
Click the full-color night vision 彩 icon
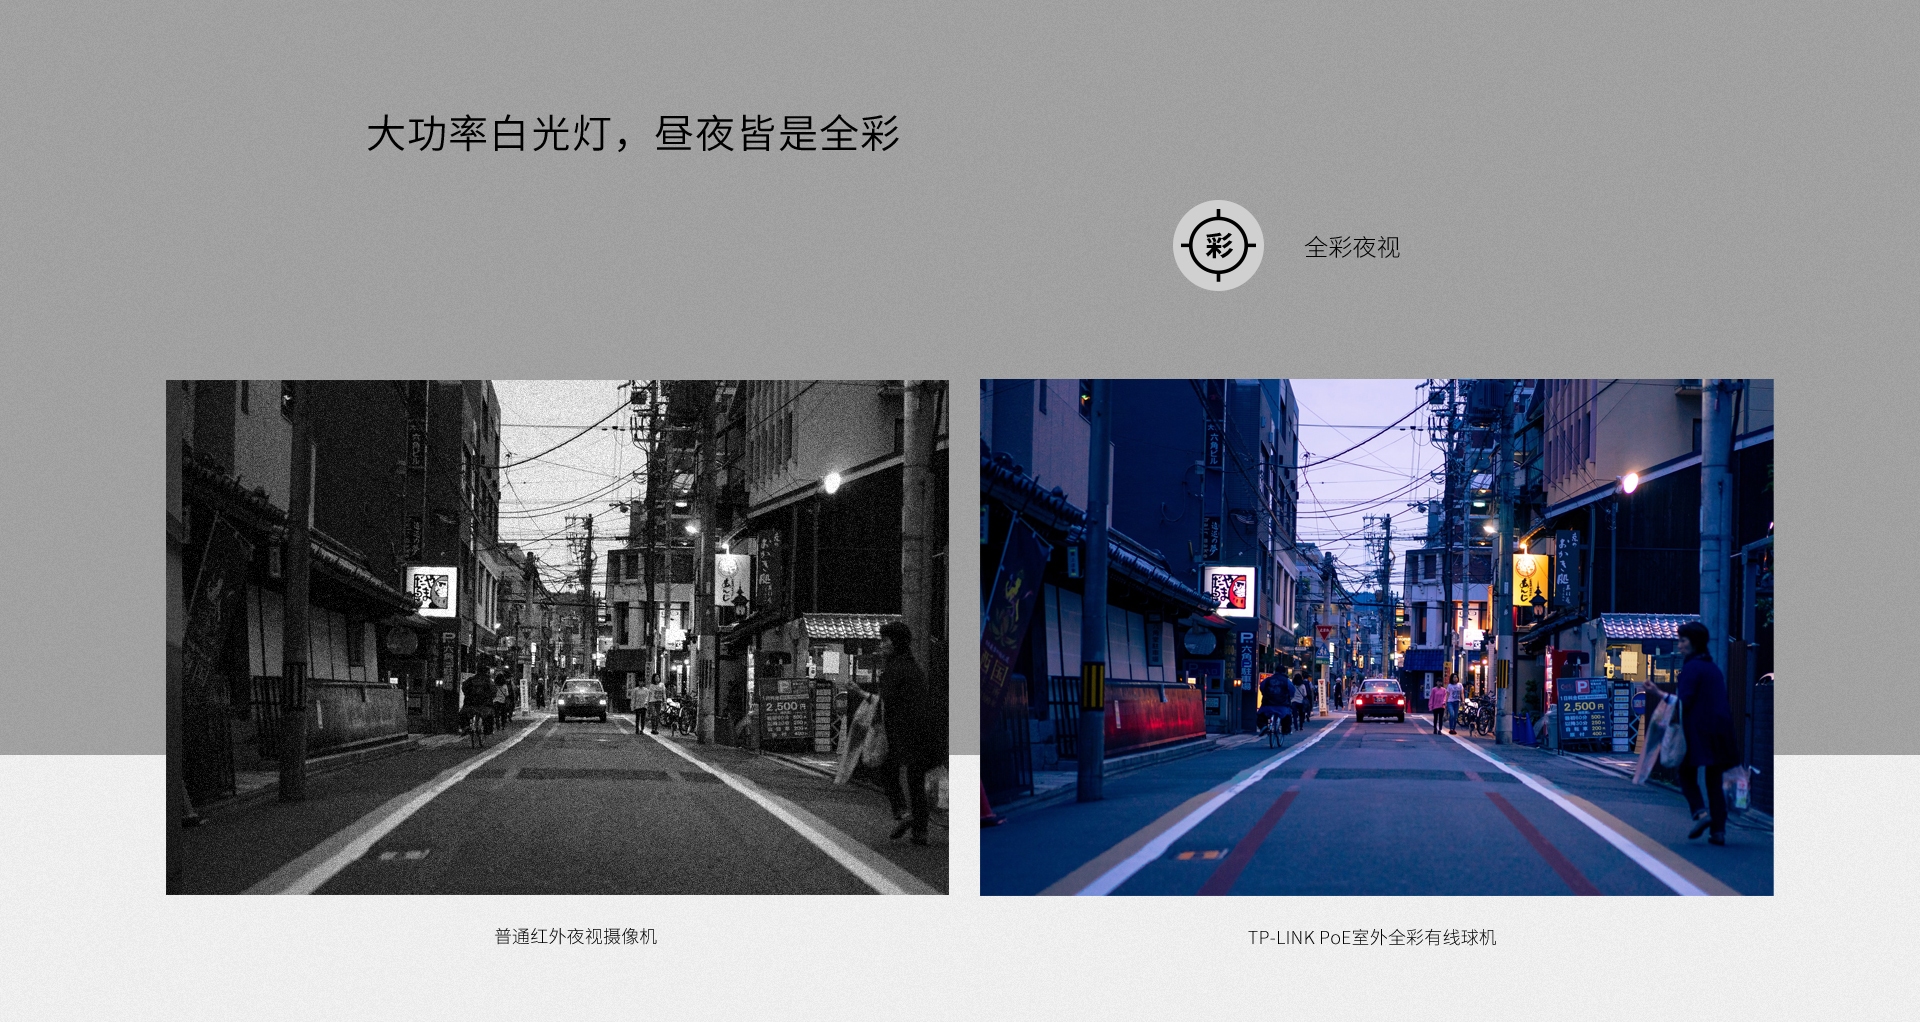click(x=1218, y=246)
